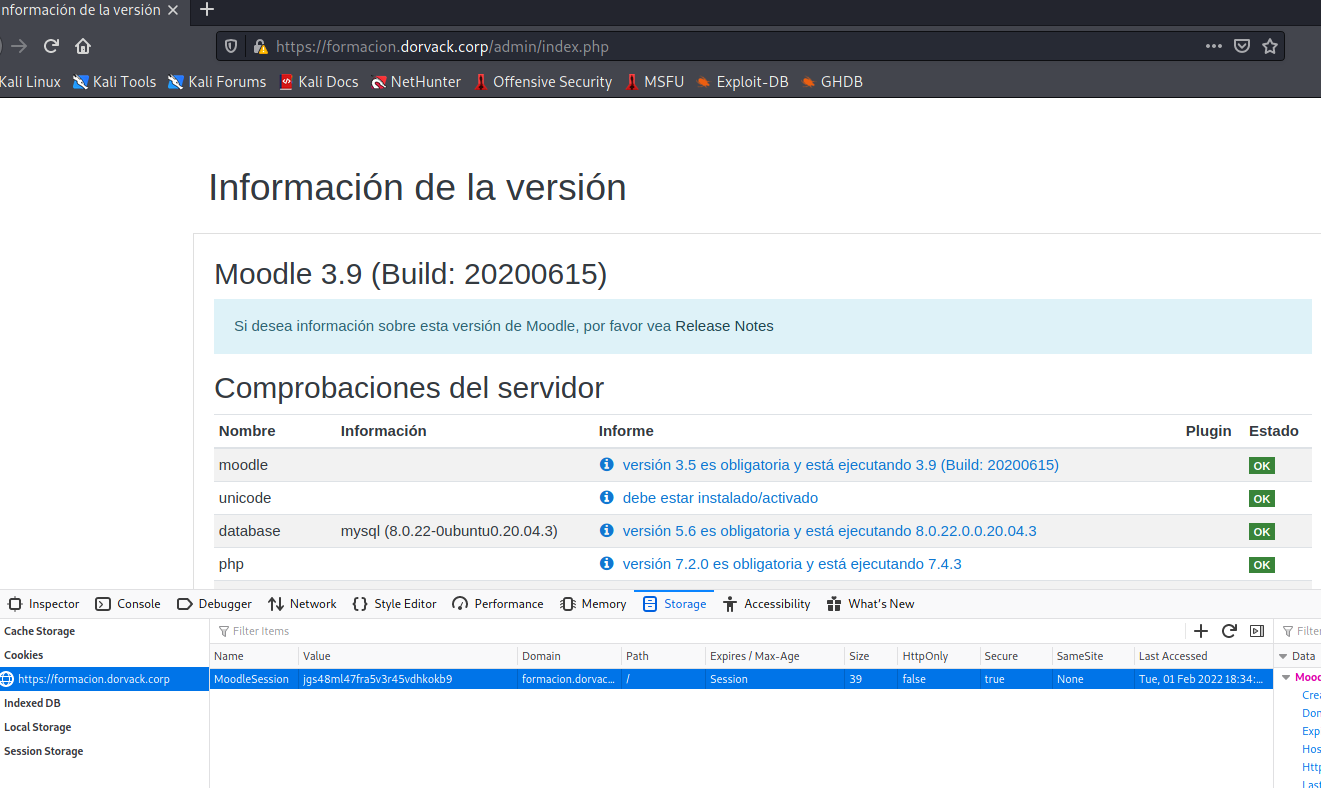
Task: Click the info icon in the unicode row
Action: (x=606, y=498)
